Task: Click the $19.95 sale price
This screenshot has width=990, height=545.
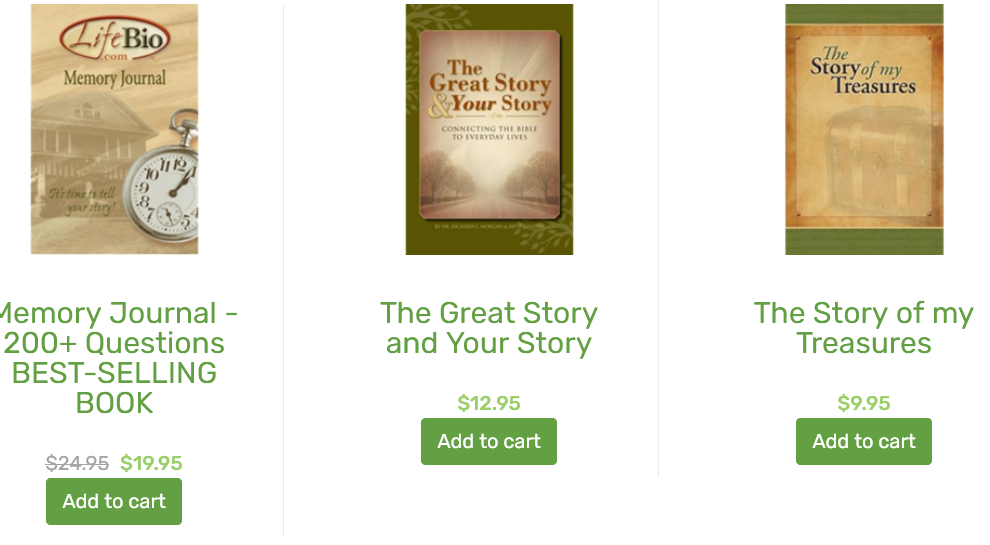Action: (x=152, y=464)
